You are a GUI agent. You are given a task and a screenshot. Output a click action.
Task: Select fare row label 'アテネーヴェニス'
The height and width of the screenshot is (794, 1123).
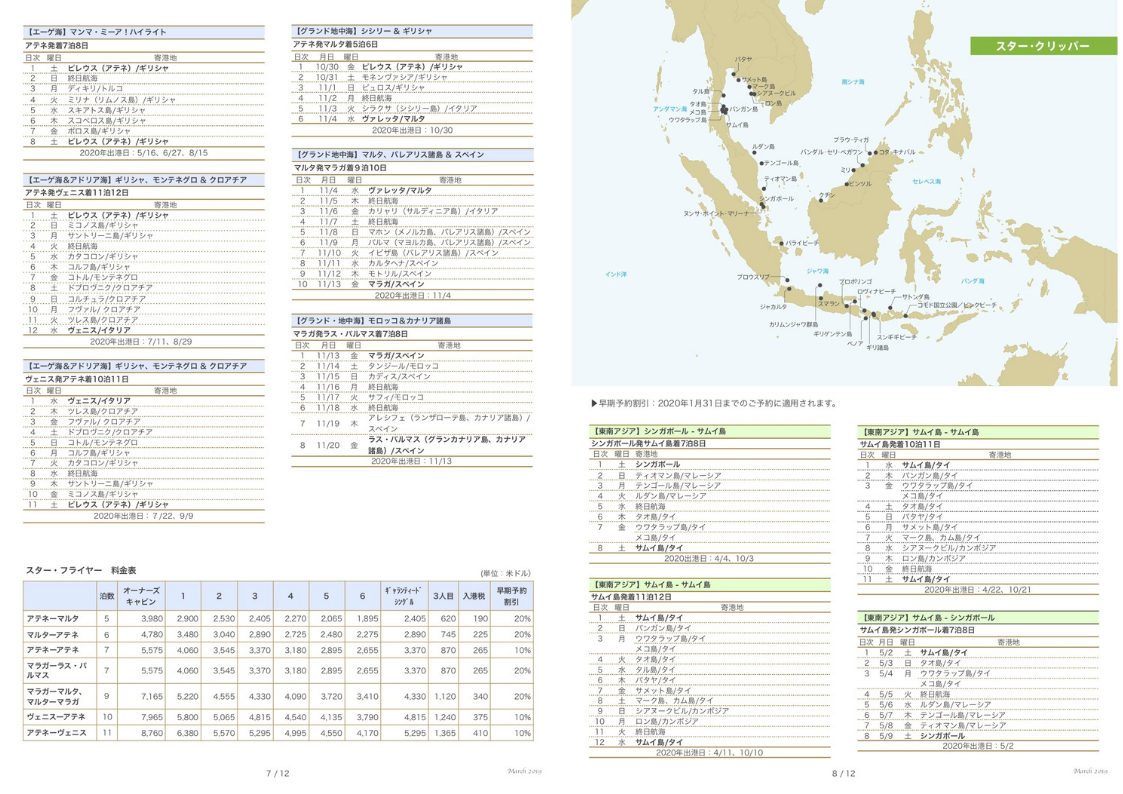56,733
